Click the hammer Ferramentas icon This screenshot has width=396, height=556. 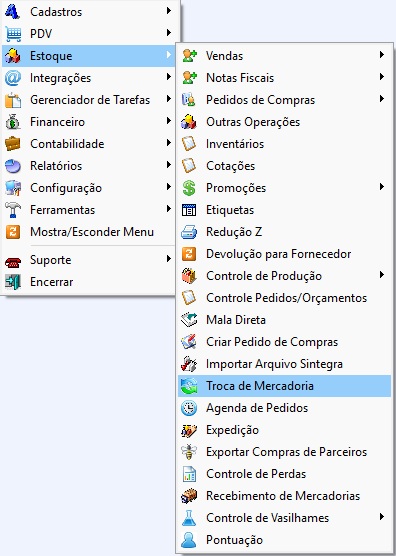click(x=13, y=210)
